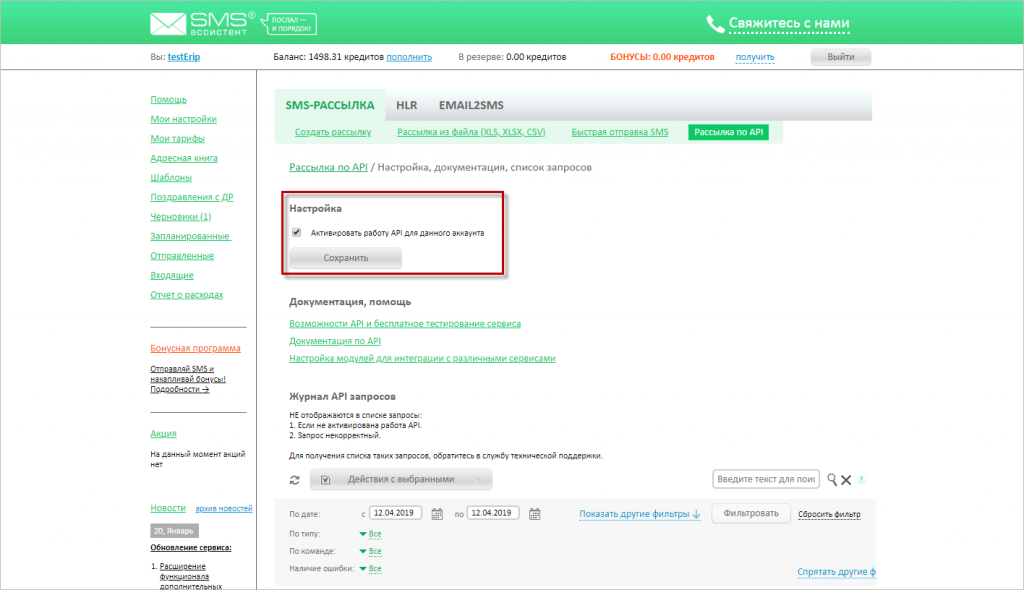
Task: Open Запланированные in the sidebar
Action: tap(190, 236)
